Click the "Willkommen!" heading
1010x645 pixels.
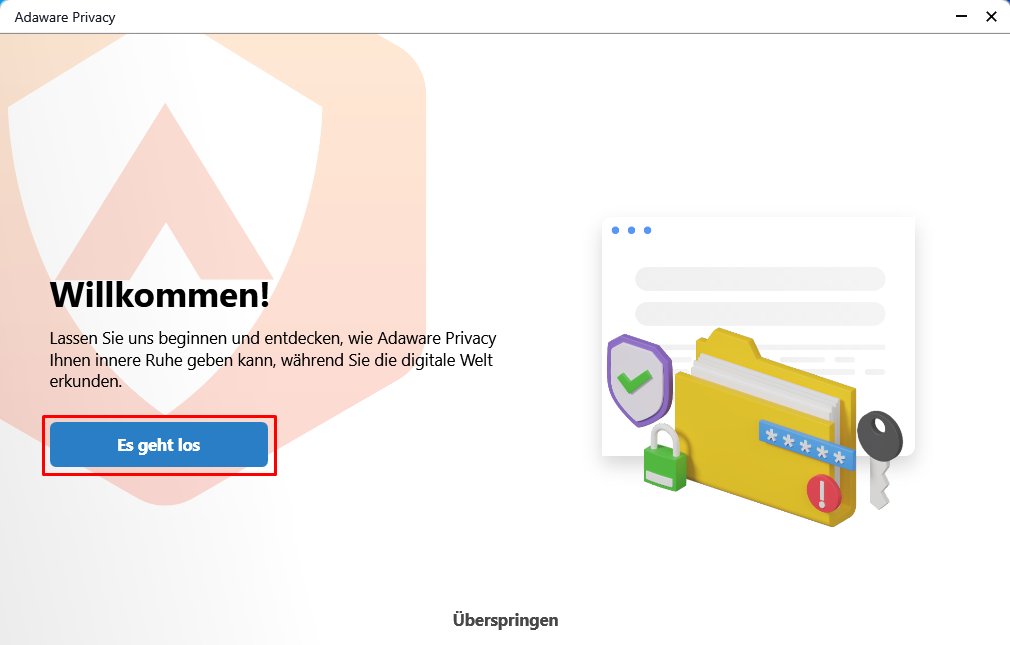click(x=160, y=295)
